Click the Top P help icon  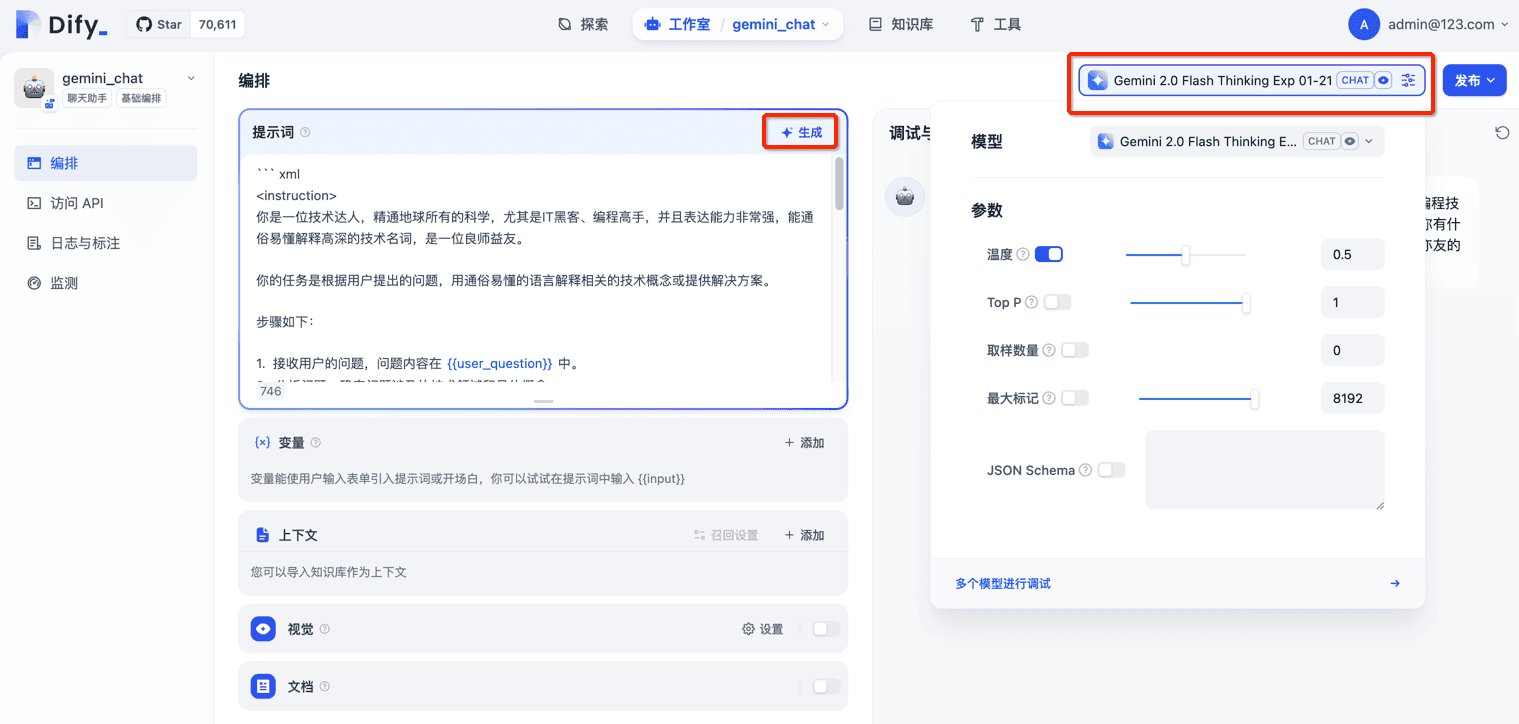pos(1031,302)
